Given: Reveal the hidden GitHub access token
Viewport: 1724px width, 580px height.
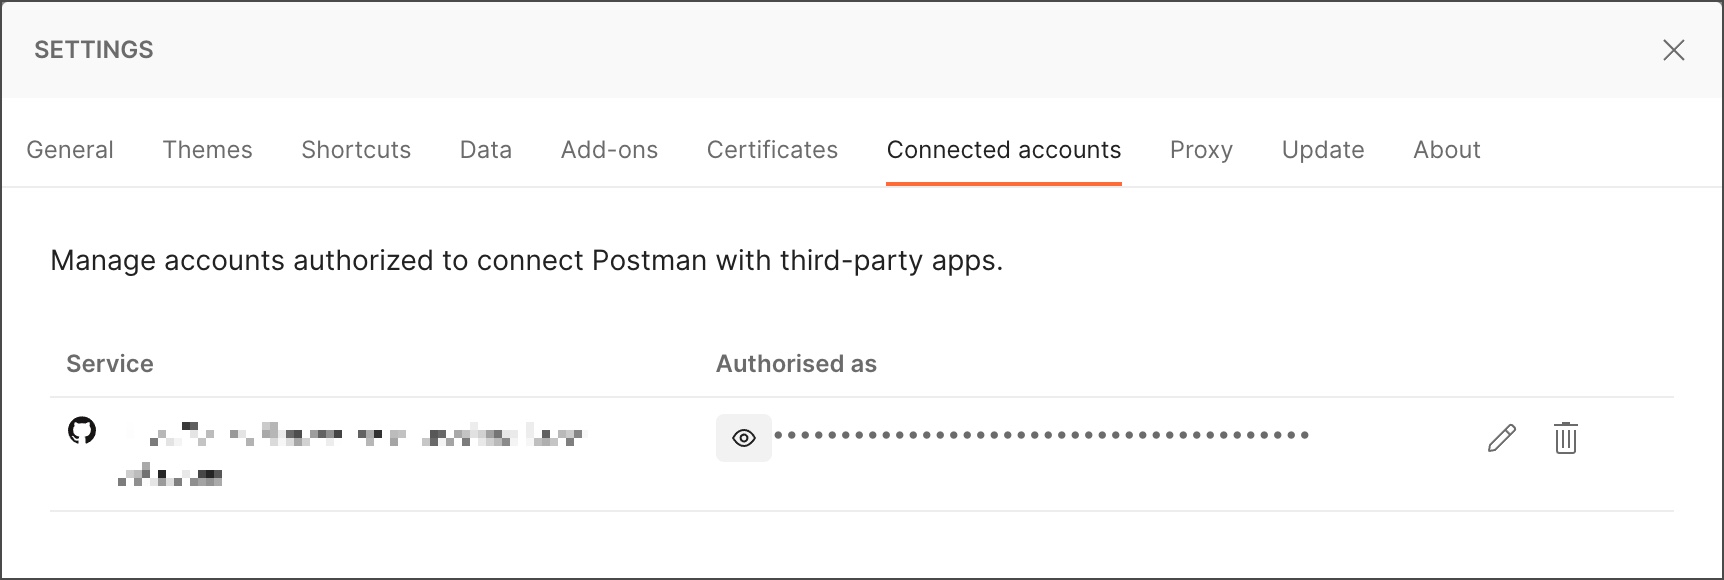Looking at the screenshot, I should (743, 438).
